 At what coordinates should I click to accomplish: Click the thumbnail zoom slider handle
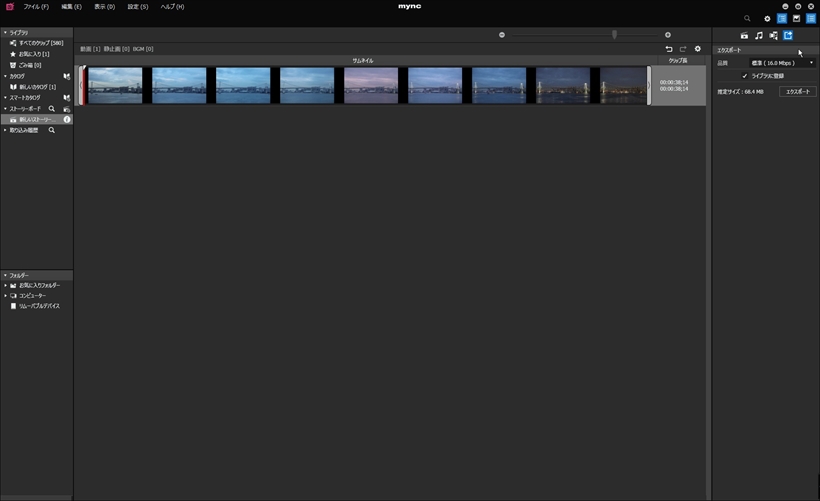[x=614, y=35]
